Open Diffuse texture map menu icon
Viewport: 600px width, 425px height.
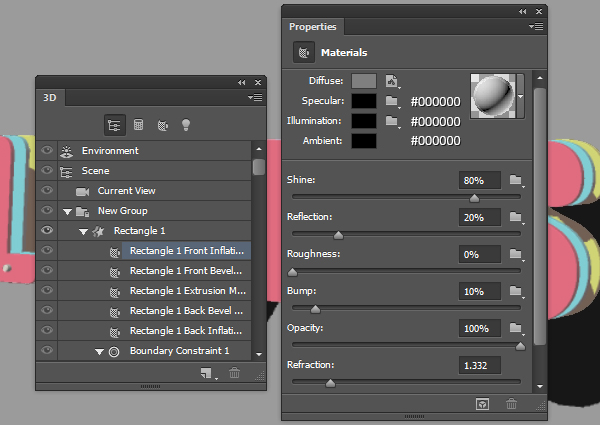[x=392, y=81]
